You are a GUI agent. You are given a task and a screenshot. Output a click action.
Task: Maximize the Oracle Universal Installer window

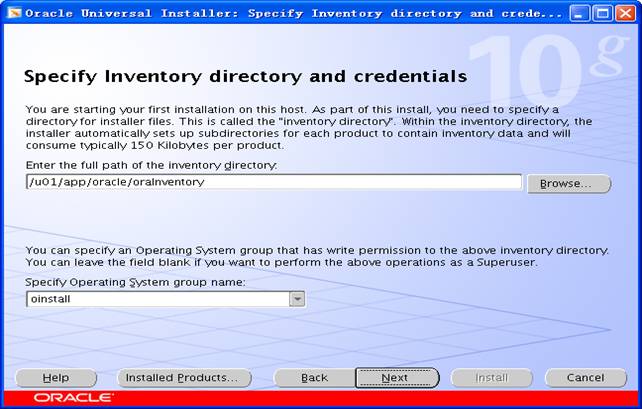click(602, 13)
